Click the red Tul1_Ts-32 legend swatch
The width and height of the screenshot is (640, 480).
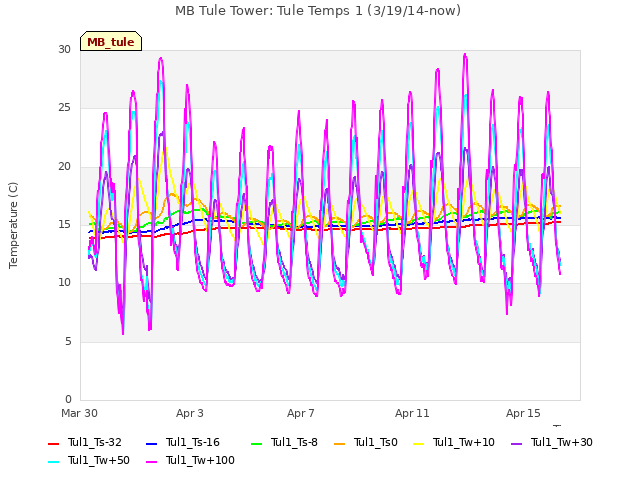tap(54, 443)
